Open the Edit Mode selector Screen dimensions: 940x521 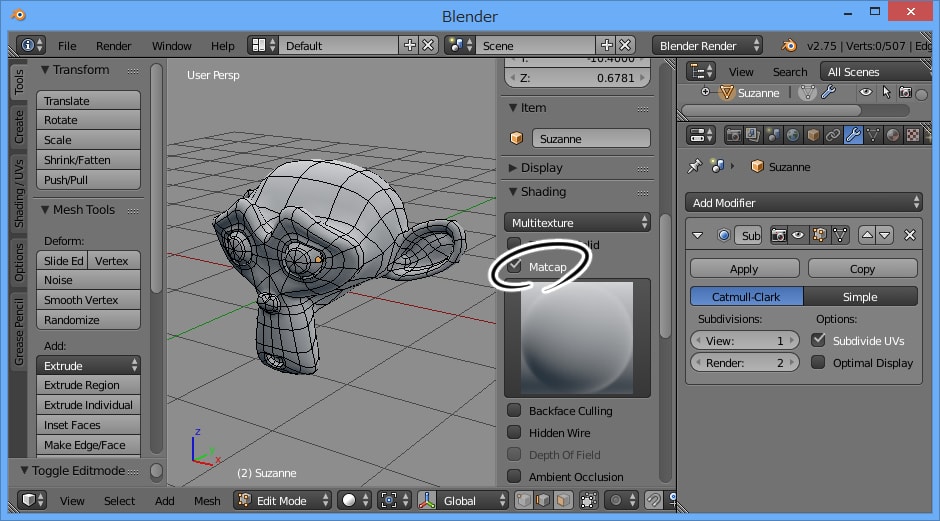(x=282, y=500)
